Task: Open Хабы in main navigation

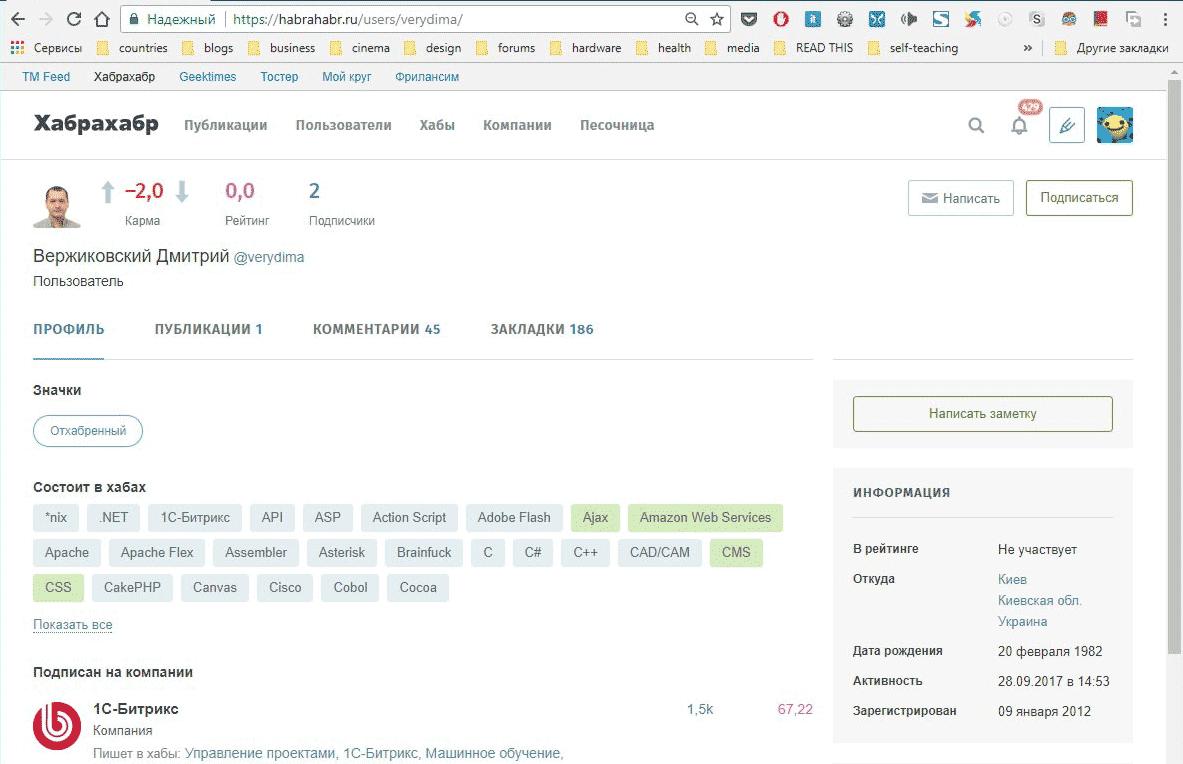Action: pos(437,125)
